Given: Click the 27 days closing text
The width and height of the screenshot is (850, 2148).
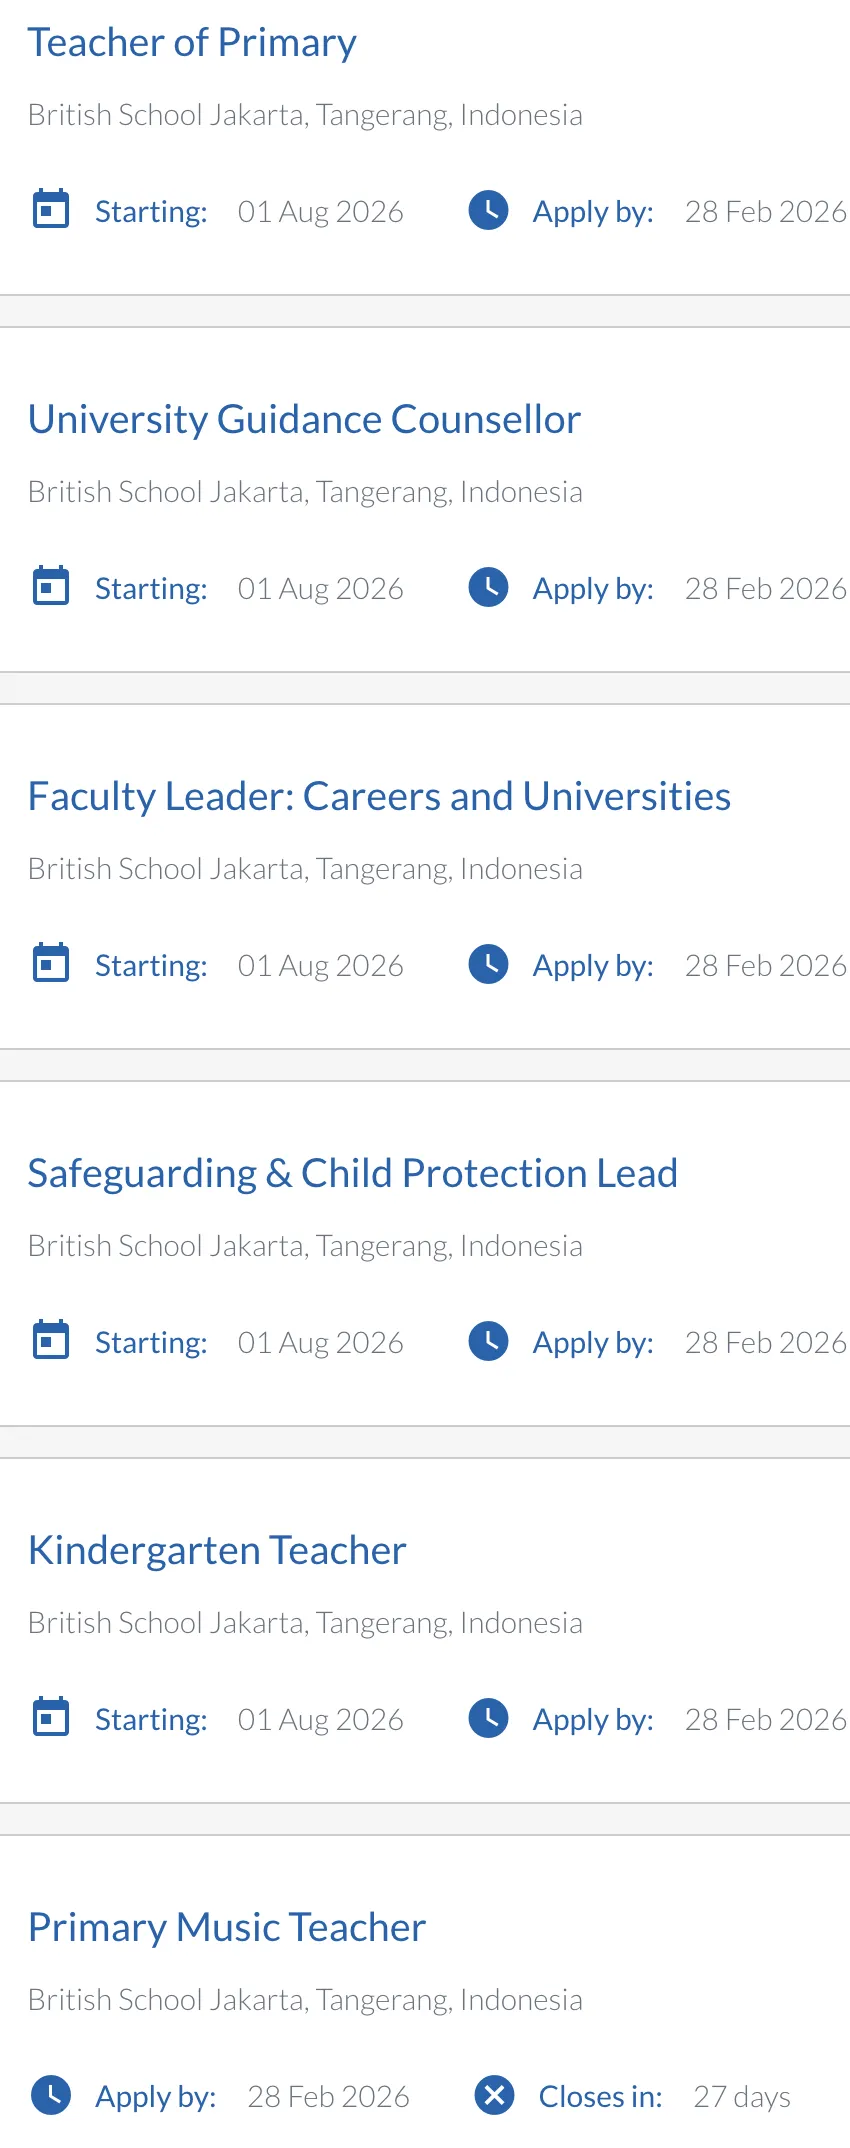Looking at the screenshot, I should [742, 2097].
